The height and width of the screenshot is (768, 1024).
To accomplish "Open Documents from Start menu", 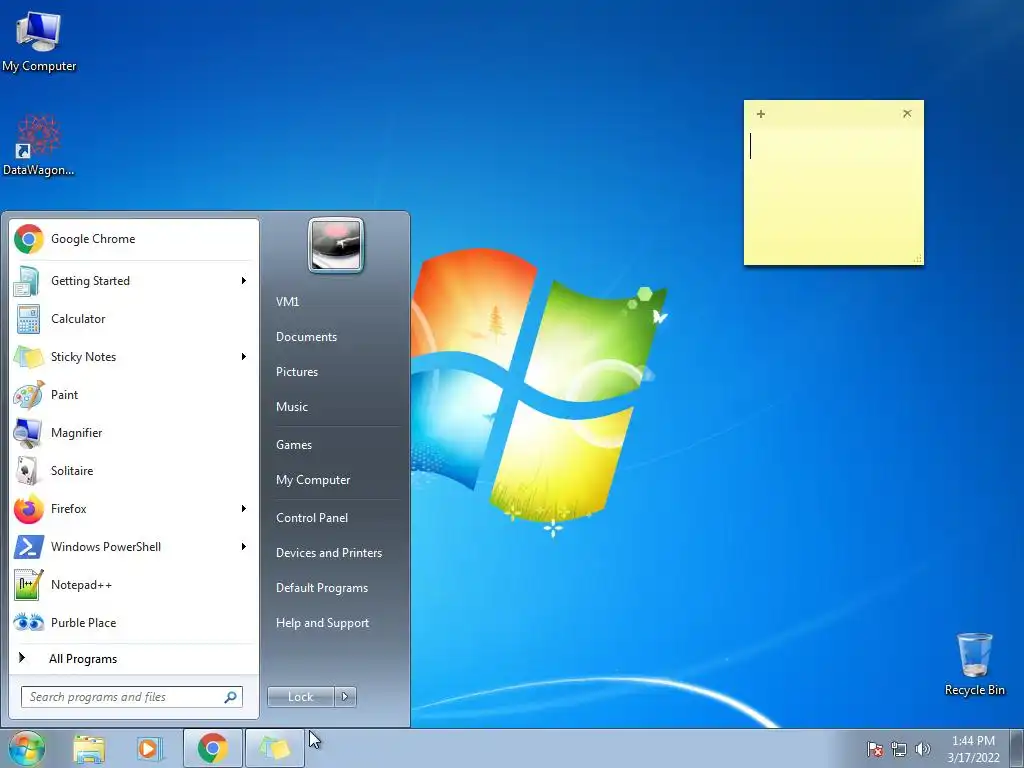I will [x=306, y=337].
